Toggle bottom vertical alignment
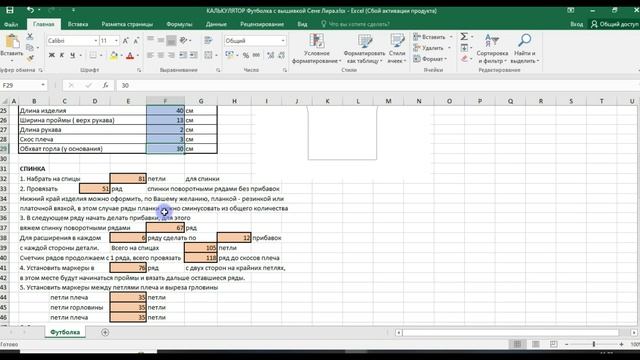This screenshot has width=640, height=360. click(171, 40)
